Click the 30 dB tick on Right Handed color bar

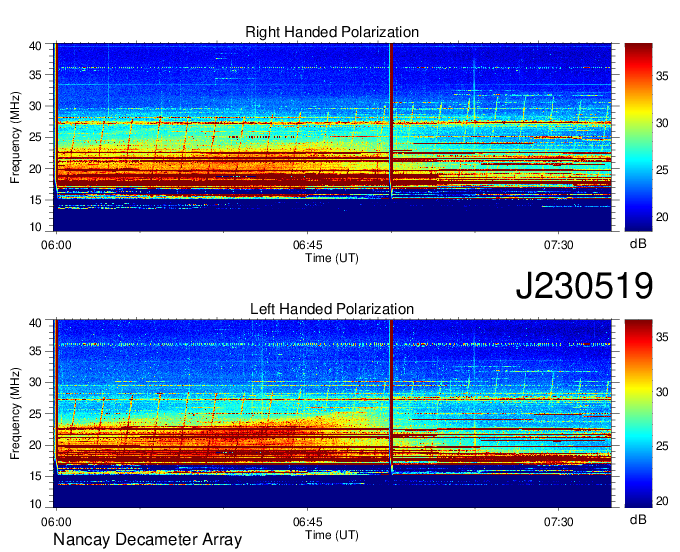coord(662,123)
